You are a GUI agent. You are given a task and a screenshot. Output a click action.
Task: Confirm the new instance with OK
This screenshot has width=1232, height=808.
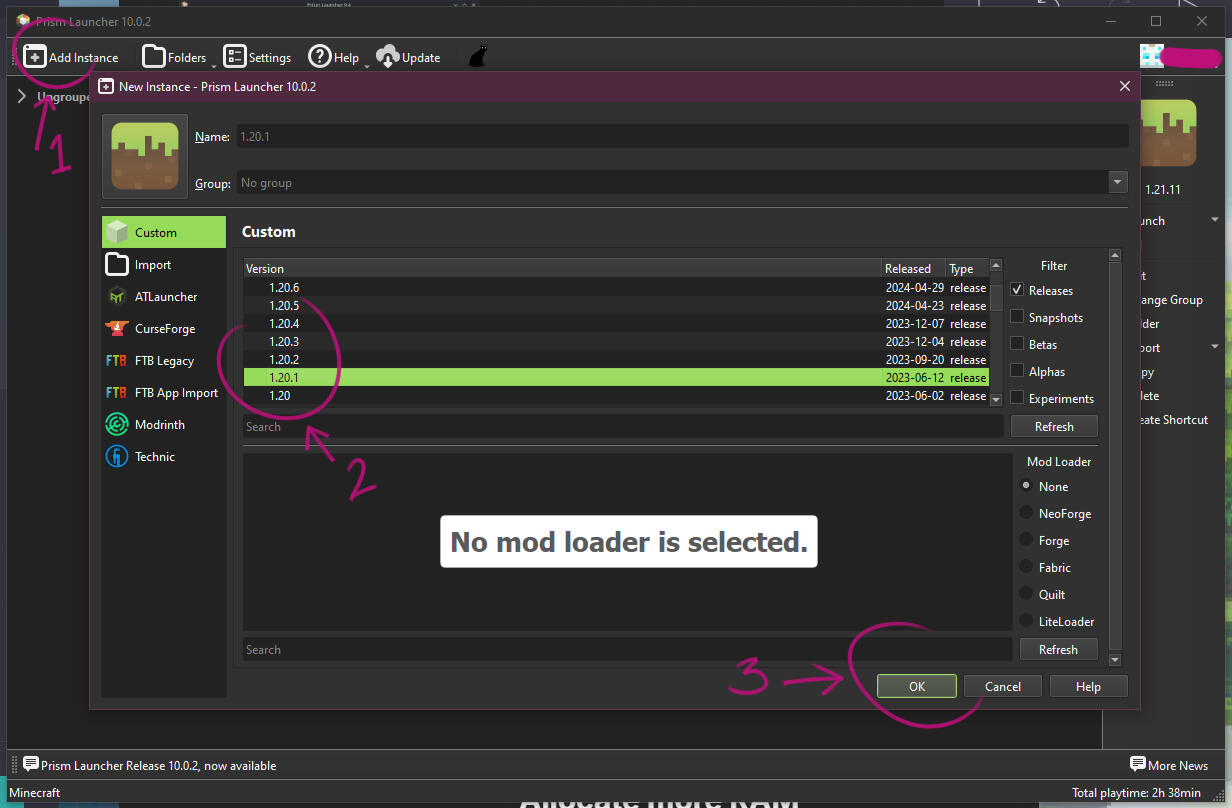coord(917,686)
